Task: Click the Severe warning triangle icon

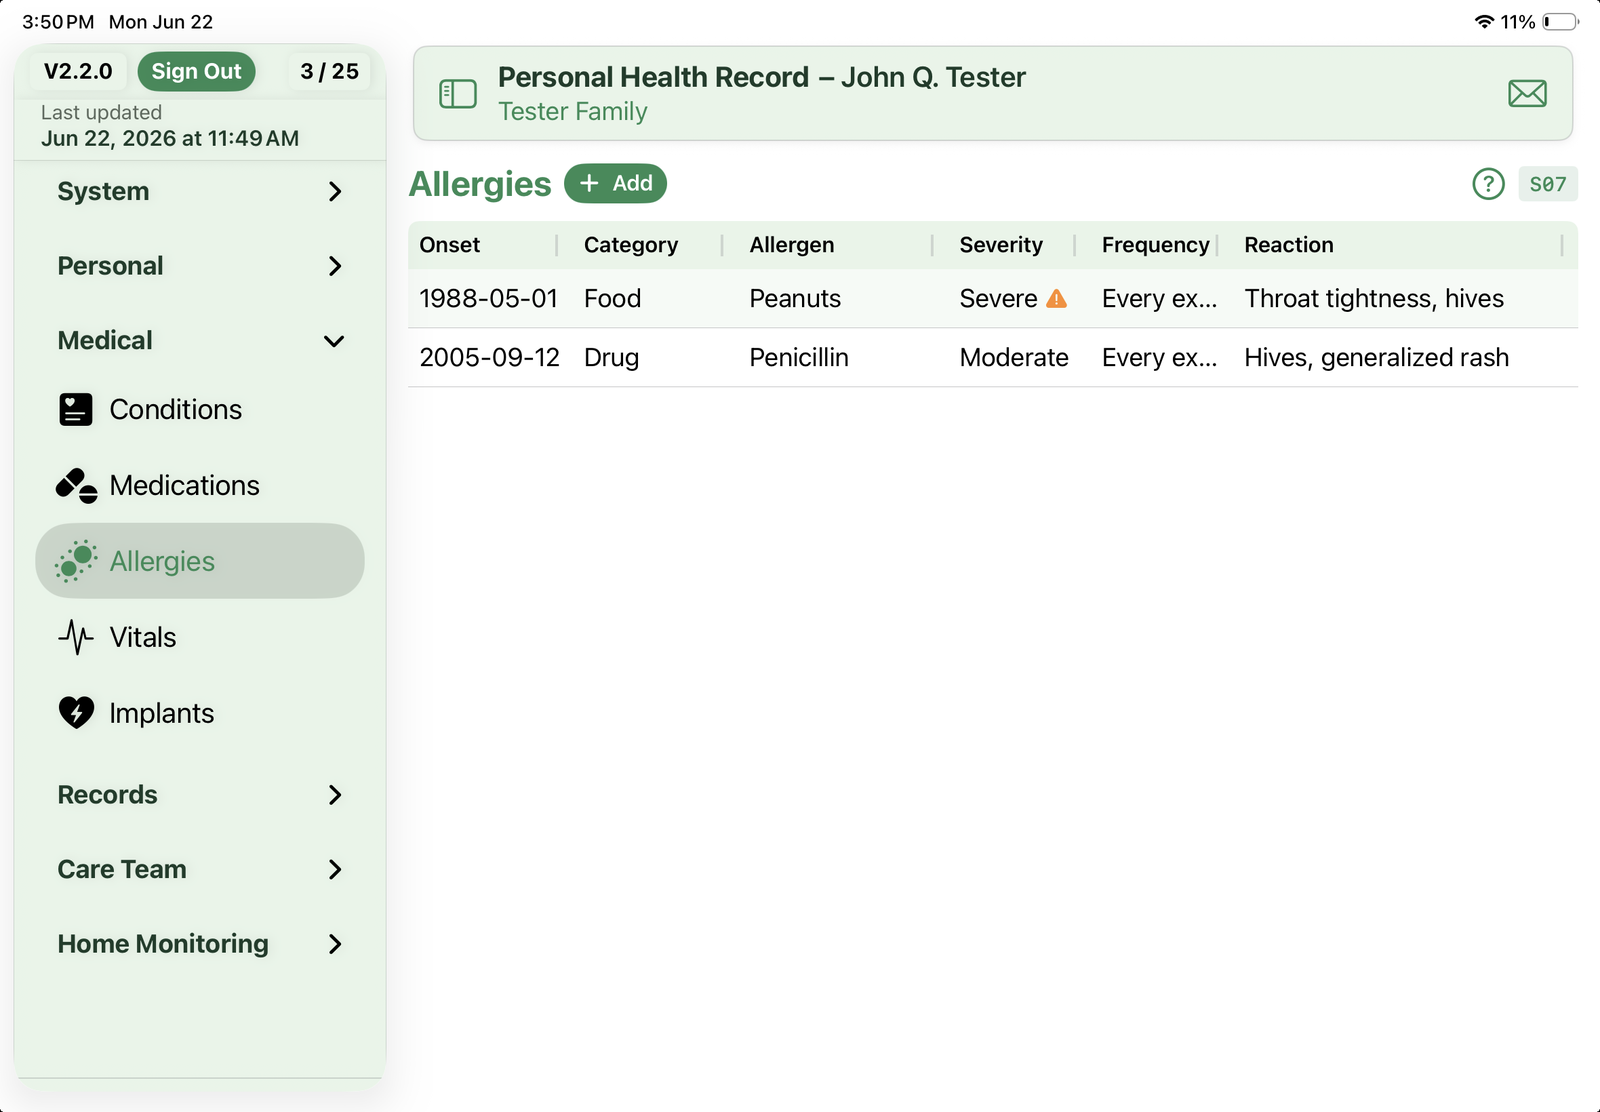Action: (1056, 299)
